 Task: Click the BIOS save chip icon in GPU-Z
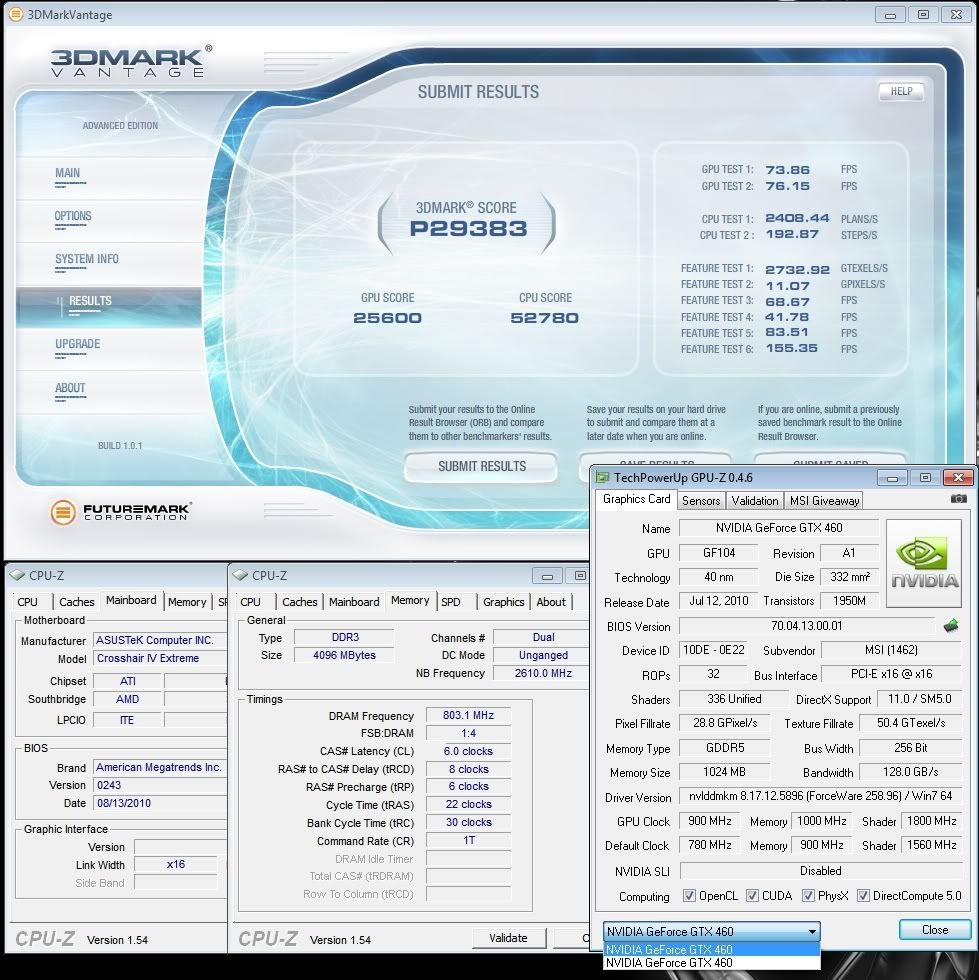pos(950,626)
